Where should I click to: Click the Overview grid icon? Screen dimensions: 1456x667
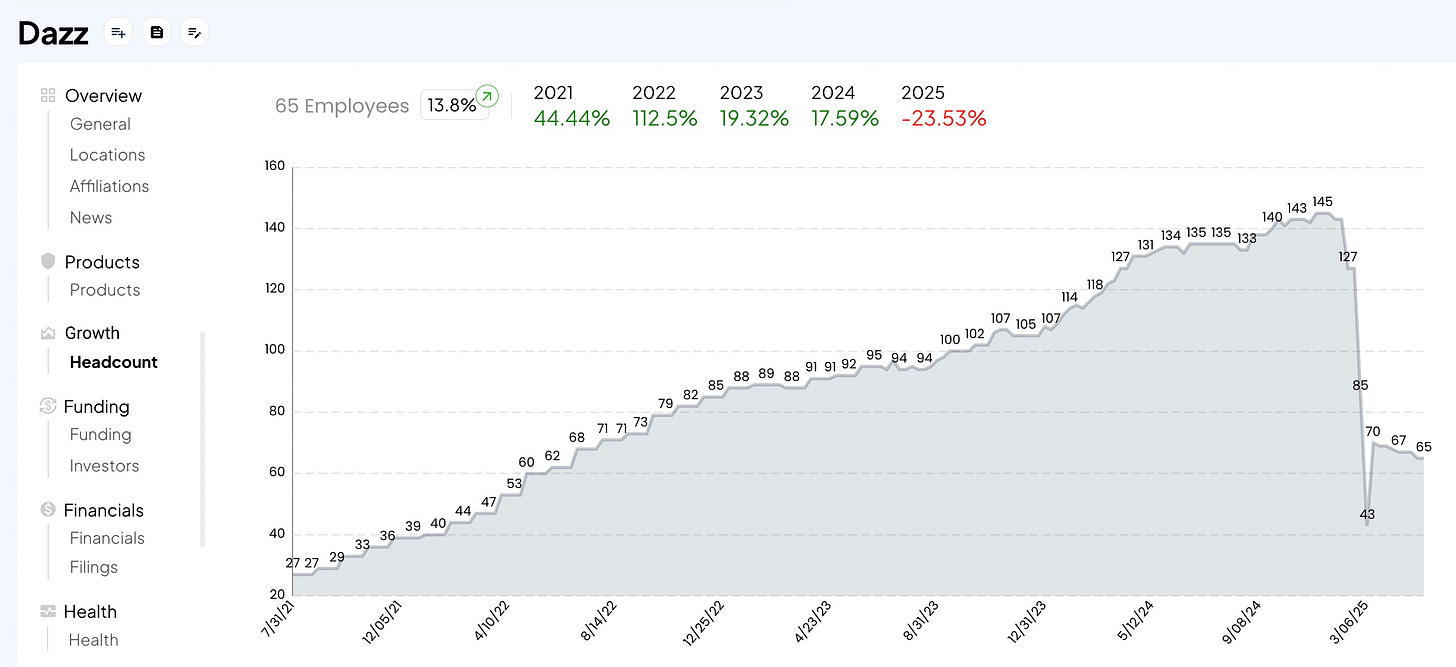tap(47, 95)
